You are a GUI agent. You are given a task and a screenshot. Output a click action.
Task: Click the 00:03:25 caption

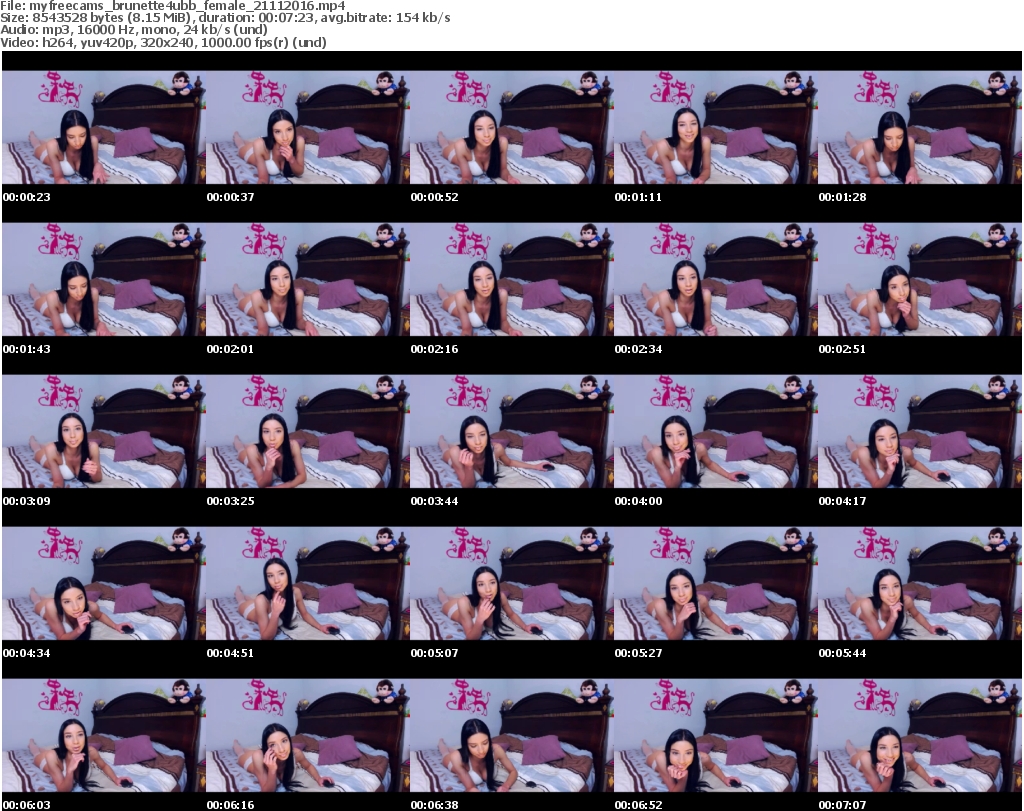click(x=231, y=501)
